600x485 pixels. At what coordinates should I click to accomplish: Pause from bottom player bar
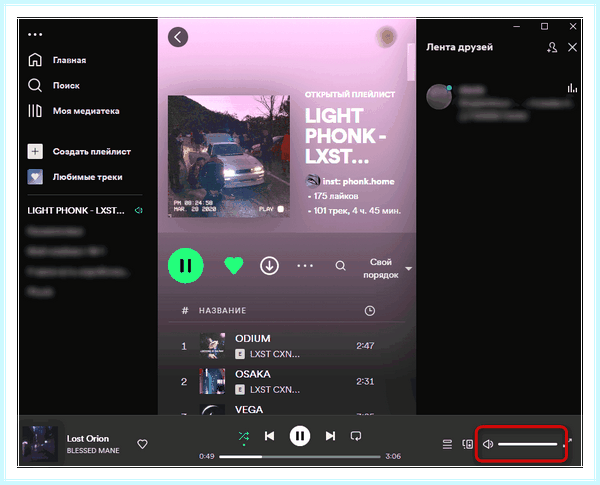pos(300,436)
